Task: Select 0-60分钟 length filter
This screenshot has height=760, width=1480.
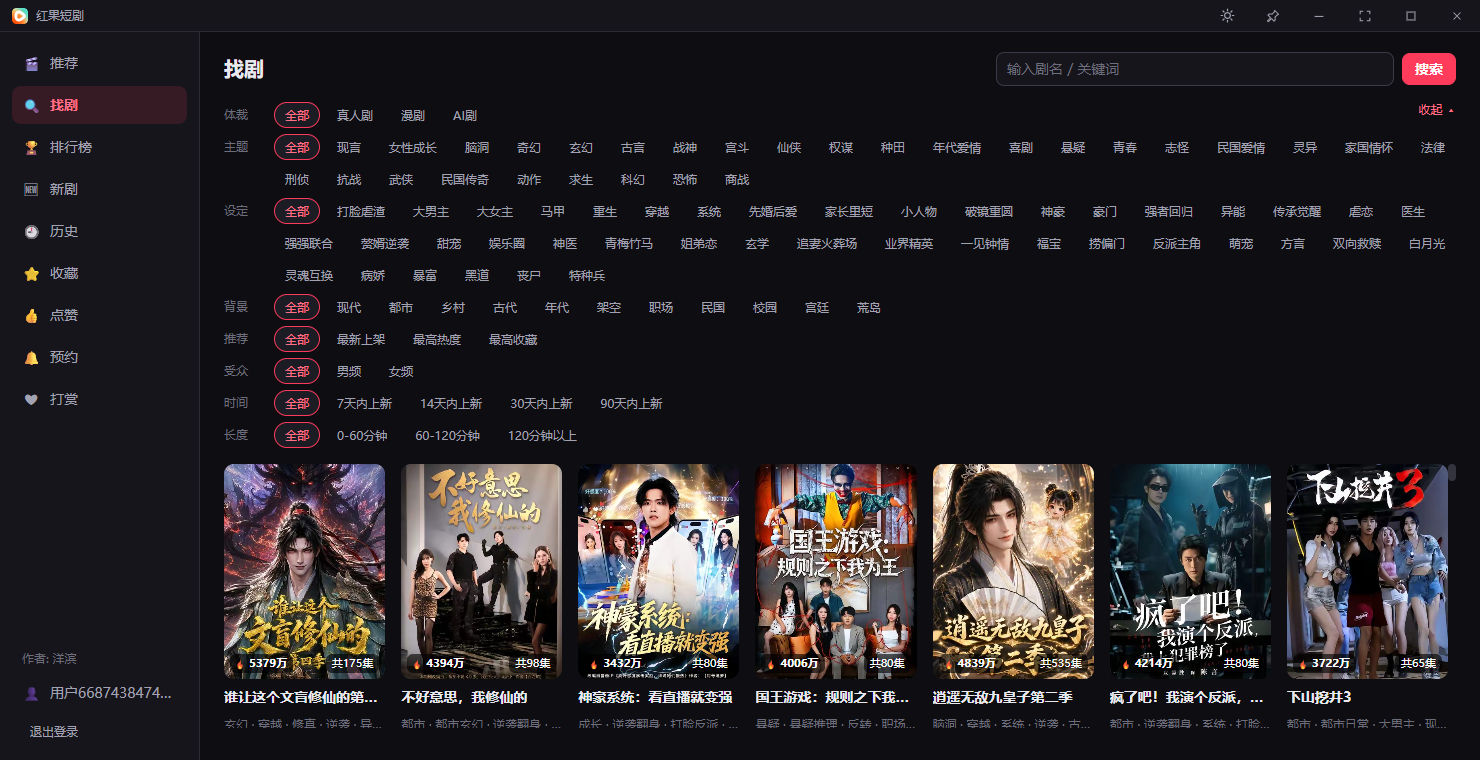Action: [362, 436]
